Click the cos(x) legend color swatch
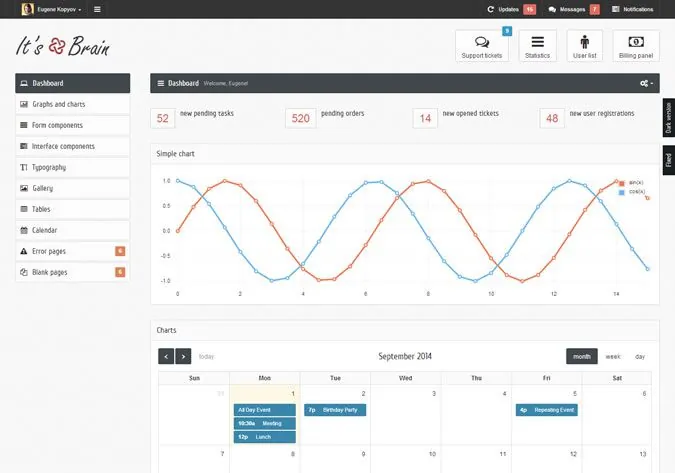675x473 pixels. (621, 192)
